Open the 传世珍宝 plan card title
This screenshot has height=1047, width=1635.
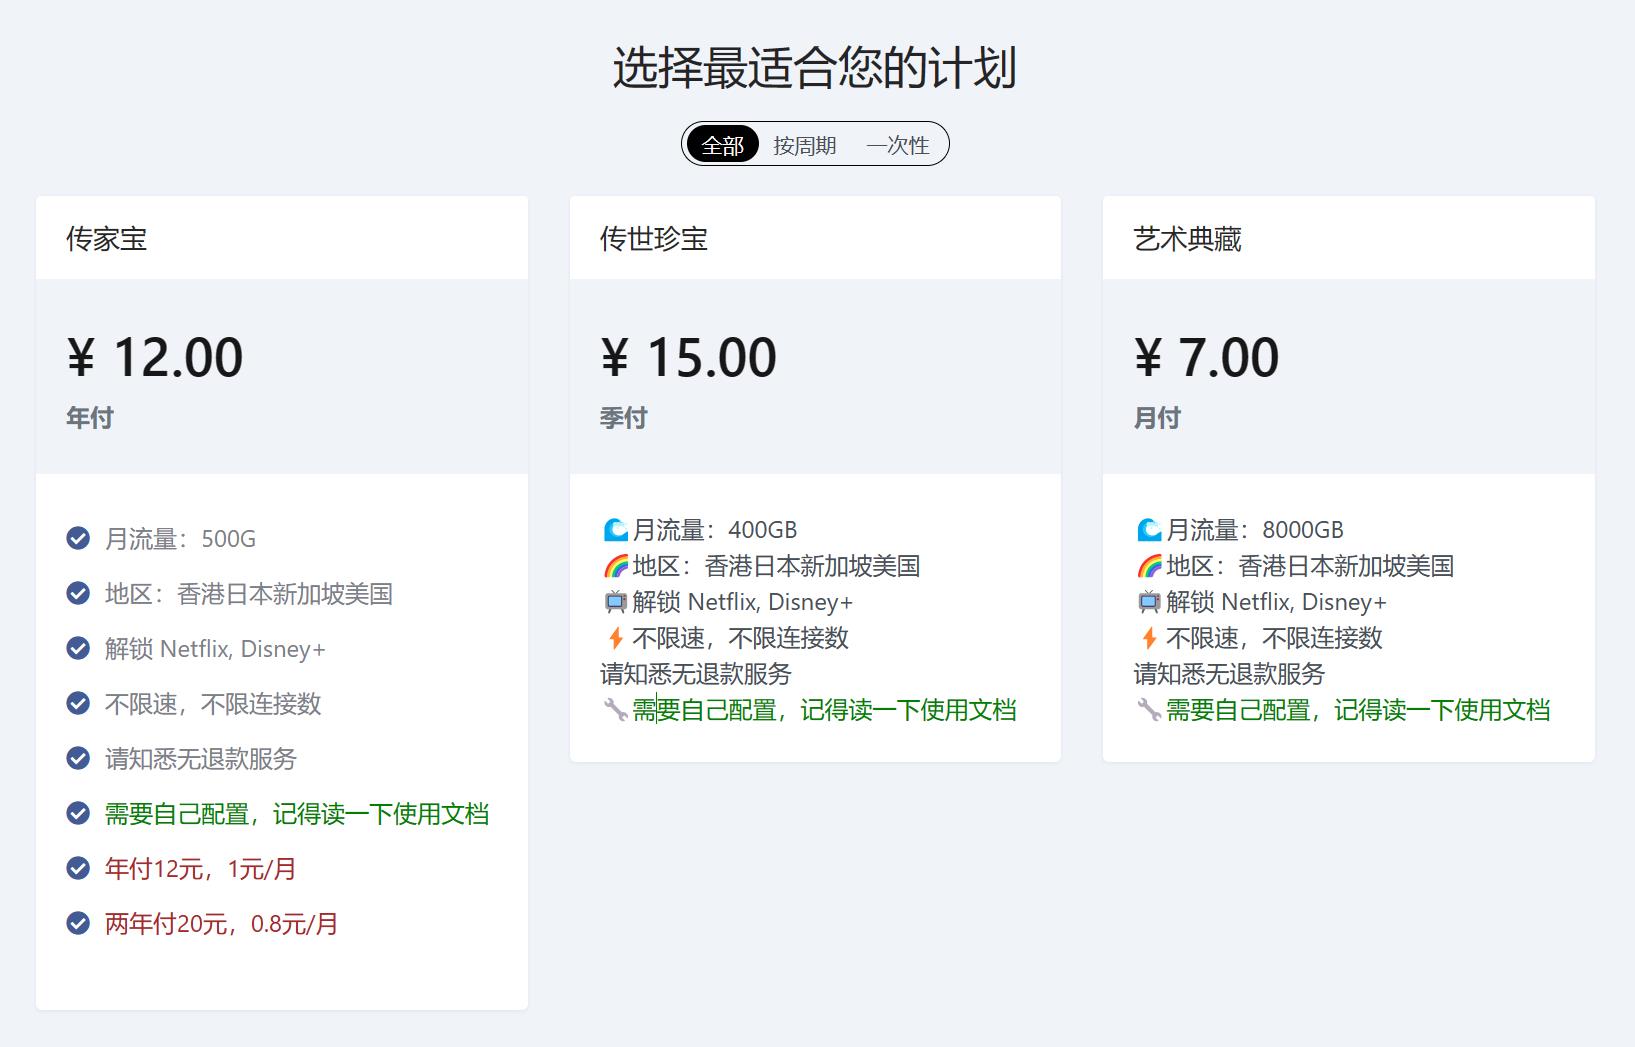[x=654, y=239]
